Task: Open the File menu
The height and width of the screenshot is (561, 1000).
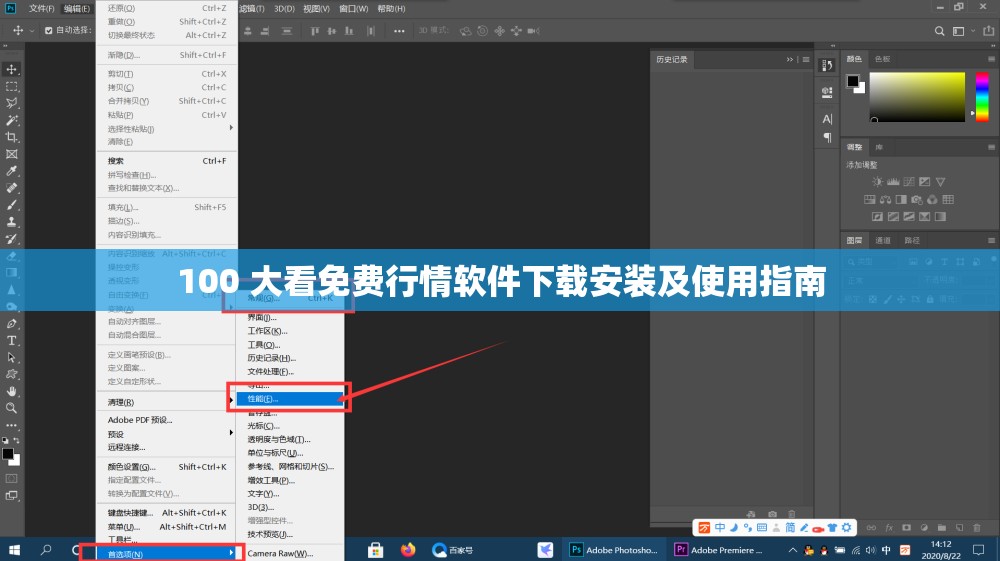Action: tap(41, 8)
